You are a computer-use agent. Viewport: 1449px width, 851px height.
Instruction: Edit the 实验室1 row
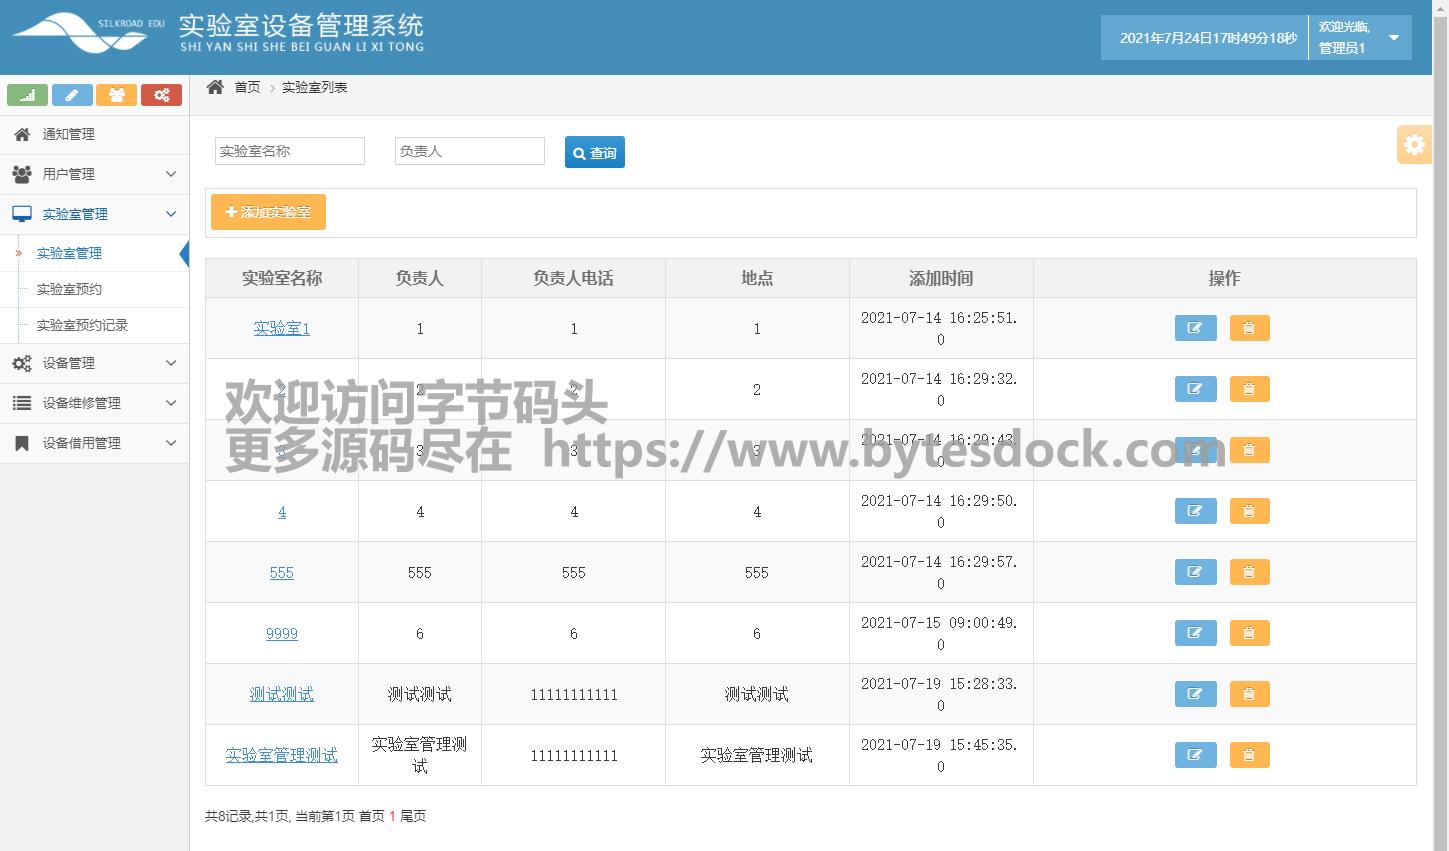pos(1195,328)
